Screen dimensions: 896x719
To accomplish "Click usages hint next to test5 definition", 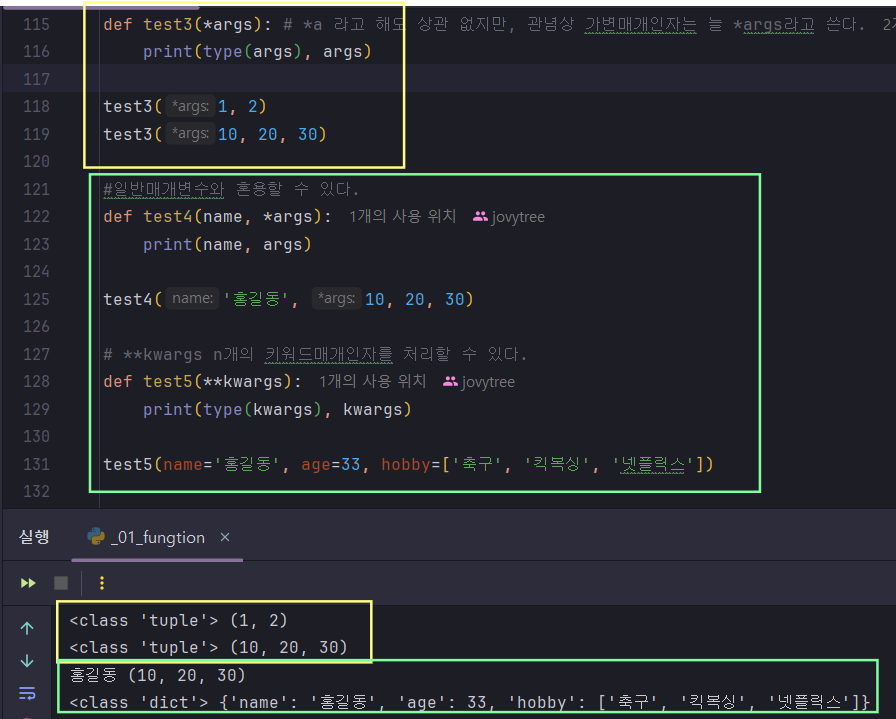I will (x=373, y=381).
